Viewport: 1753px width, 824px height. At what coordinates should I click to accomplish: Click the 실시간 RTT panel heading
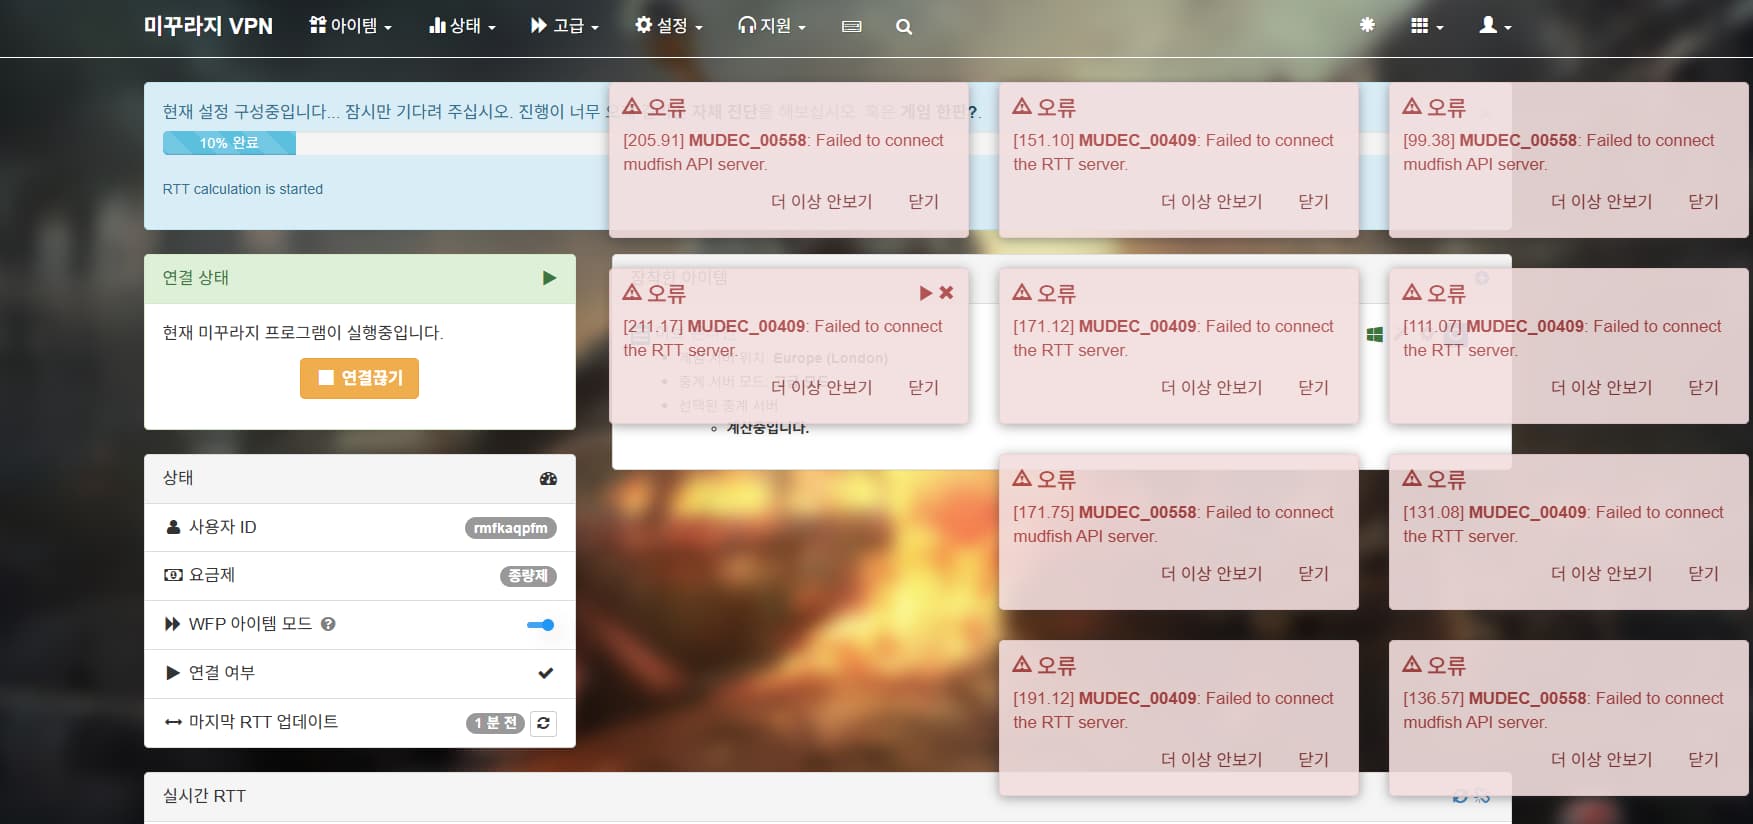click(x=204, y=796)
